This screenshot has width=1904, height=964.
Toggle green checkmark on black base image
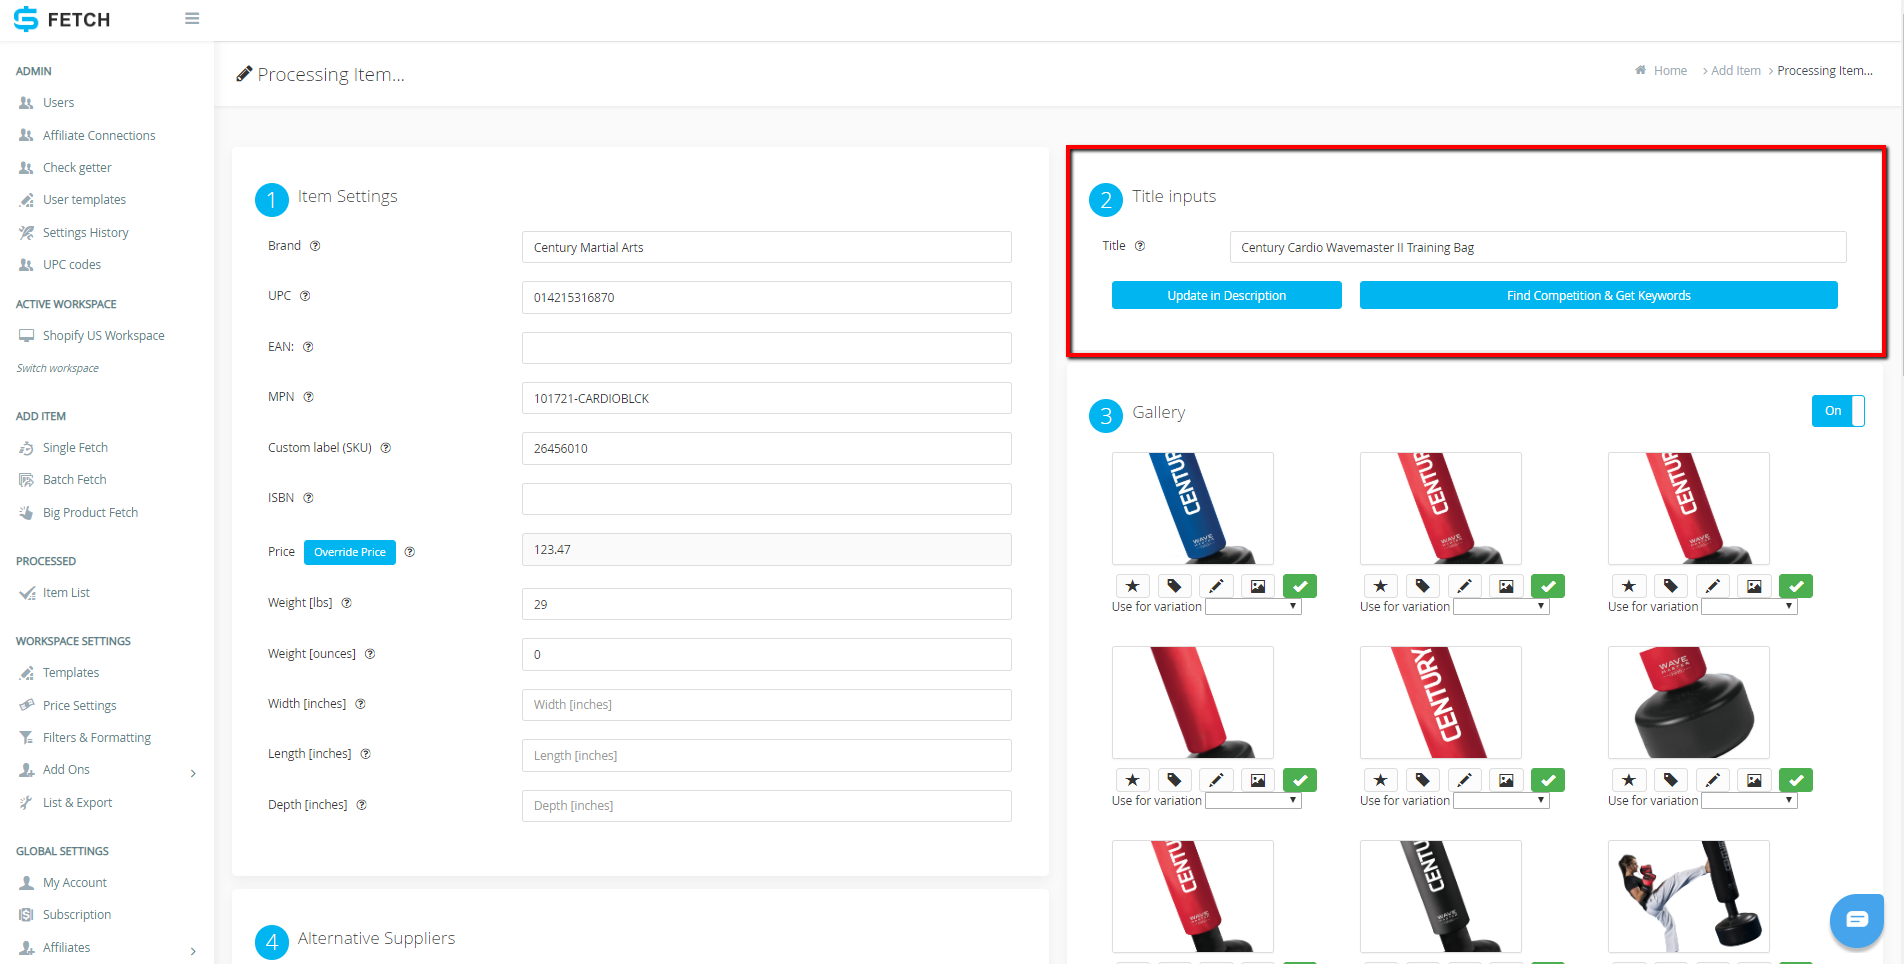point(1796,780)
